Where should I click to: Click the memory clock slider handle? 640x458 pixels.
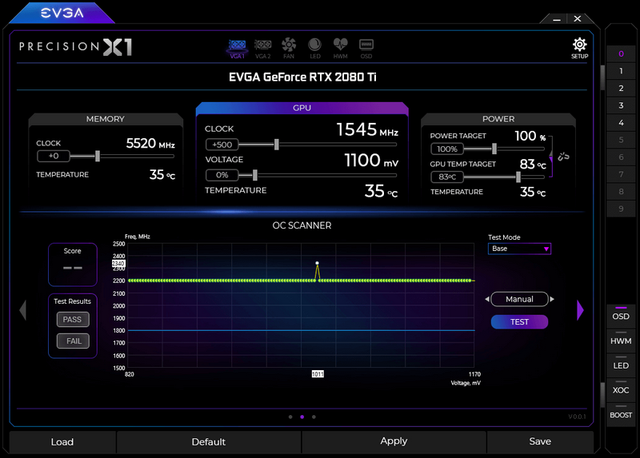pyautogui.click(x=98, y=156)
